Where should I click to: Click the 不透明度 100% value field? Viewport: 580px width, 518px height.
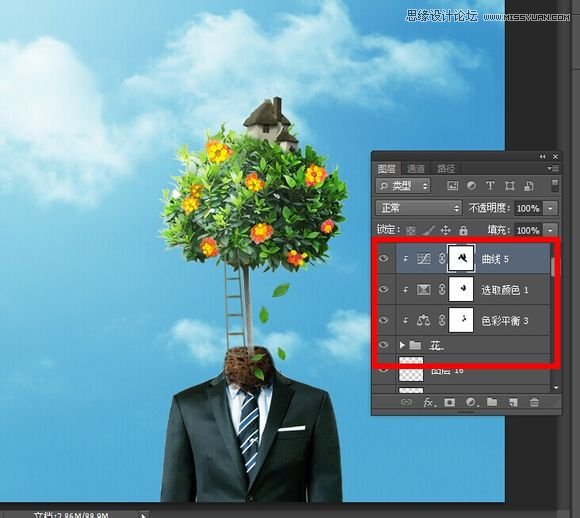(x=528, y=208)
